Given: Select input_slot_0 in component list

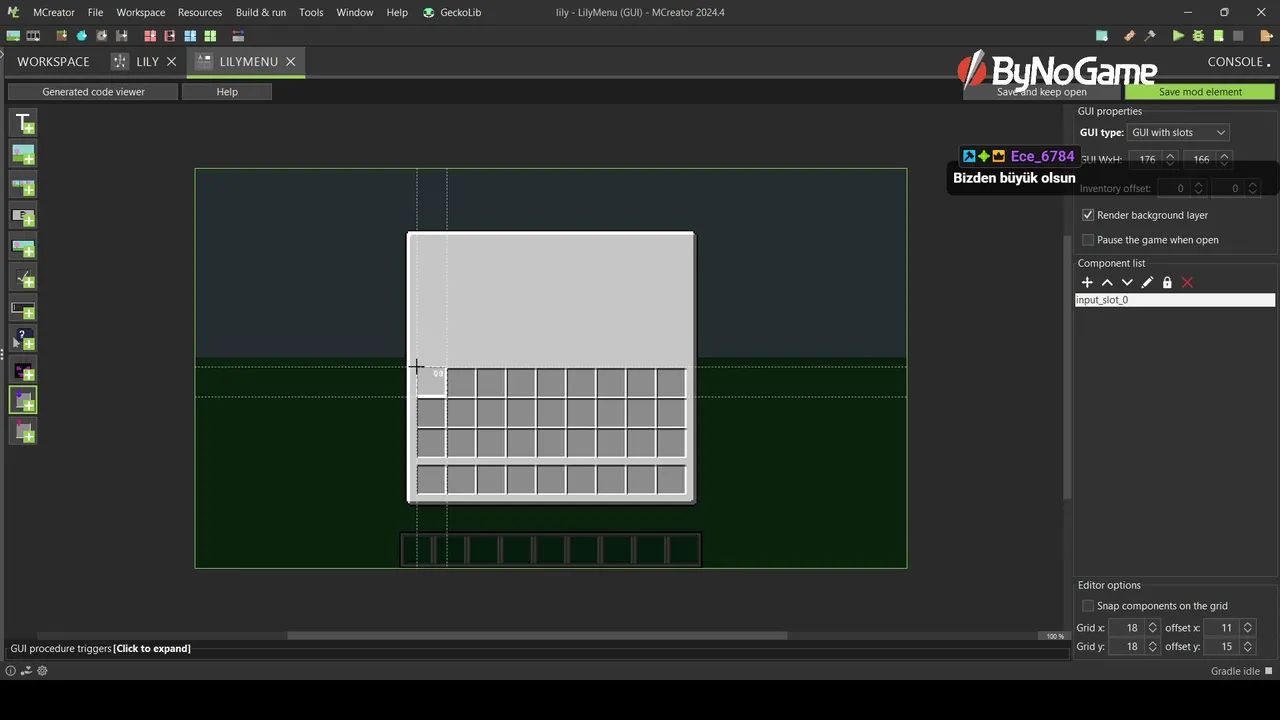Looking at the screenshot, I should point(1175,300).
